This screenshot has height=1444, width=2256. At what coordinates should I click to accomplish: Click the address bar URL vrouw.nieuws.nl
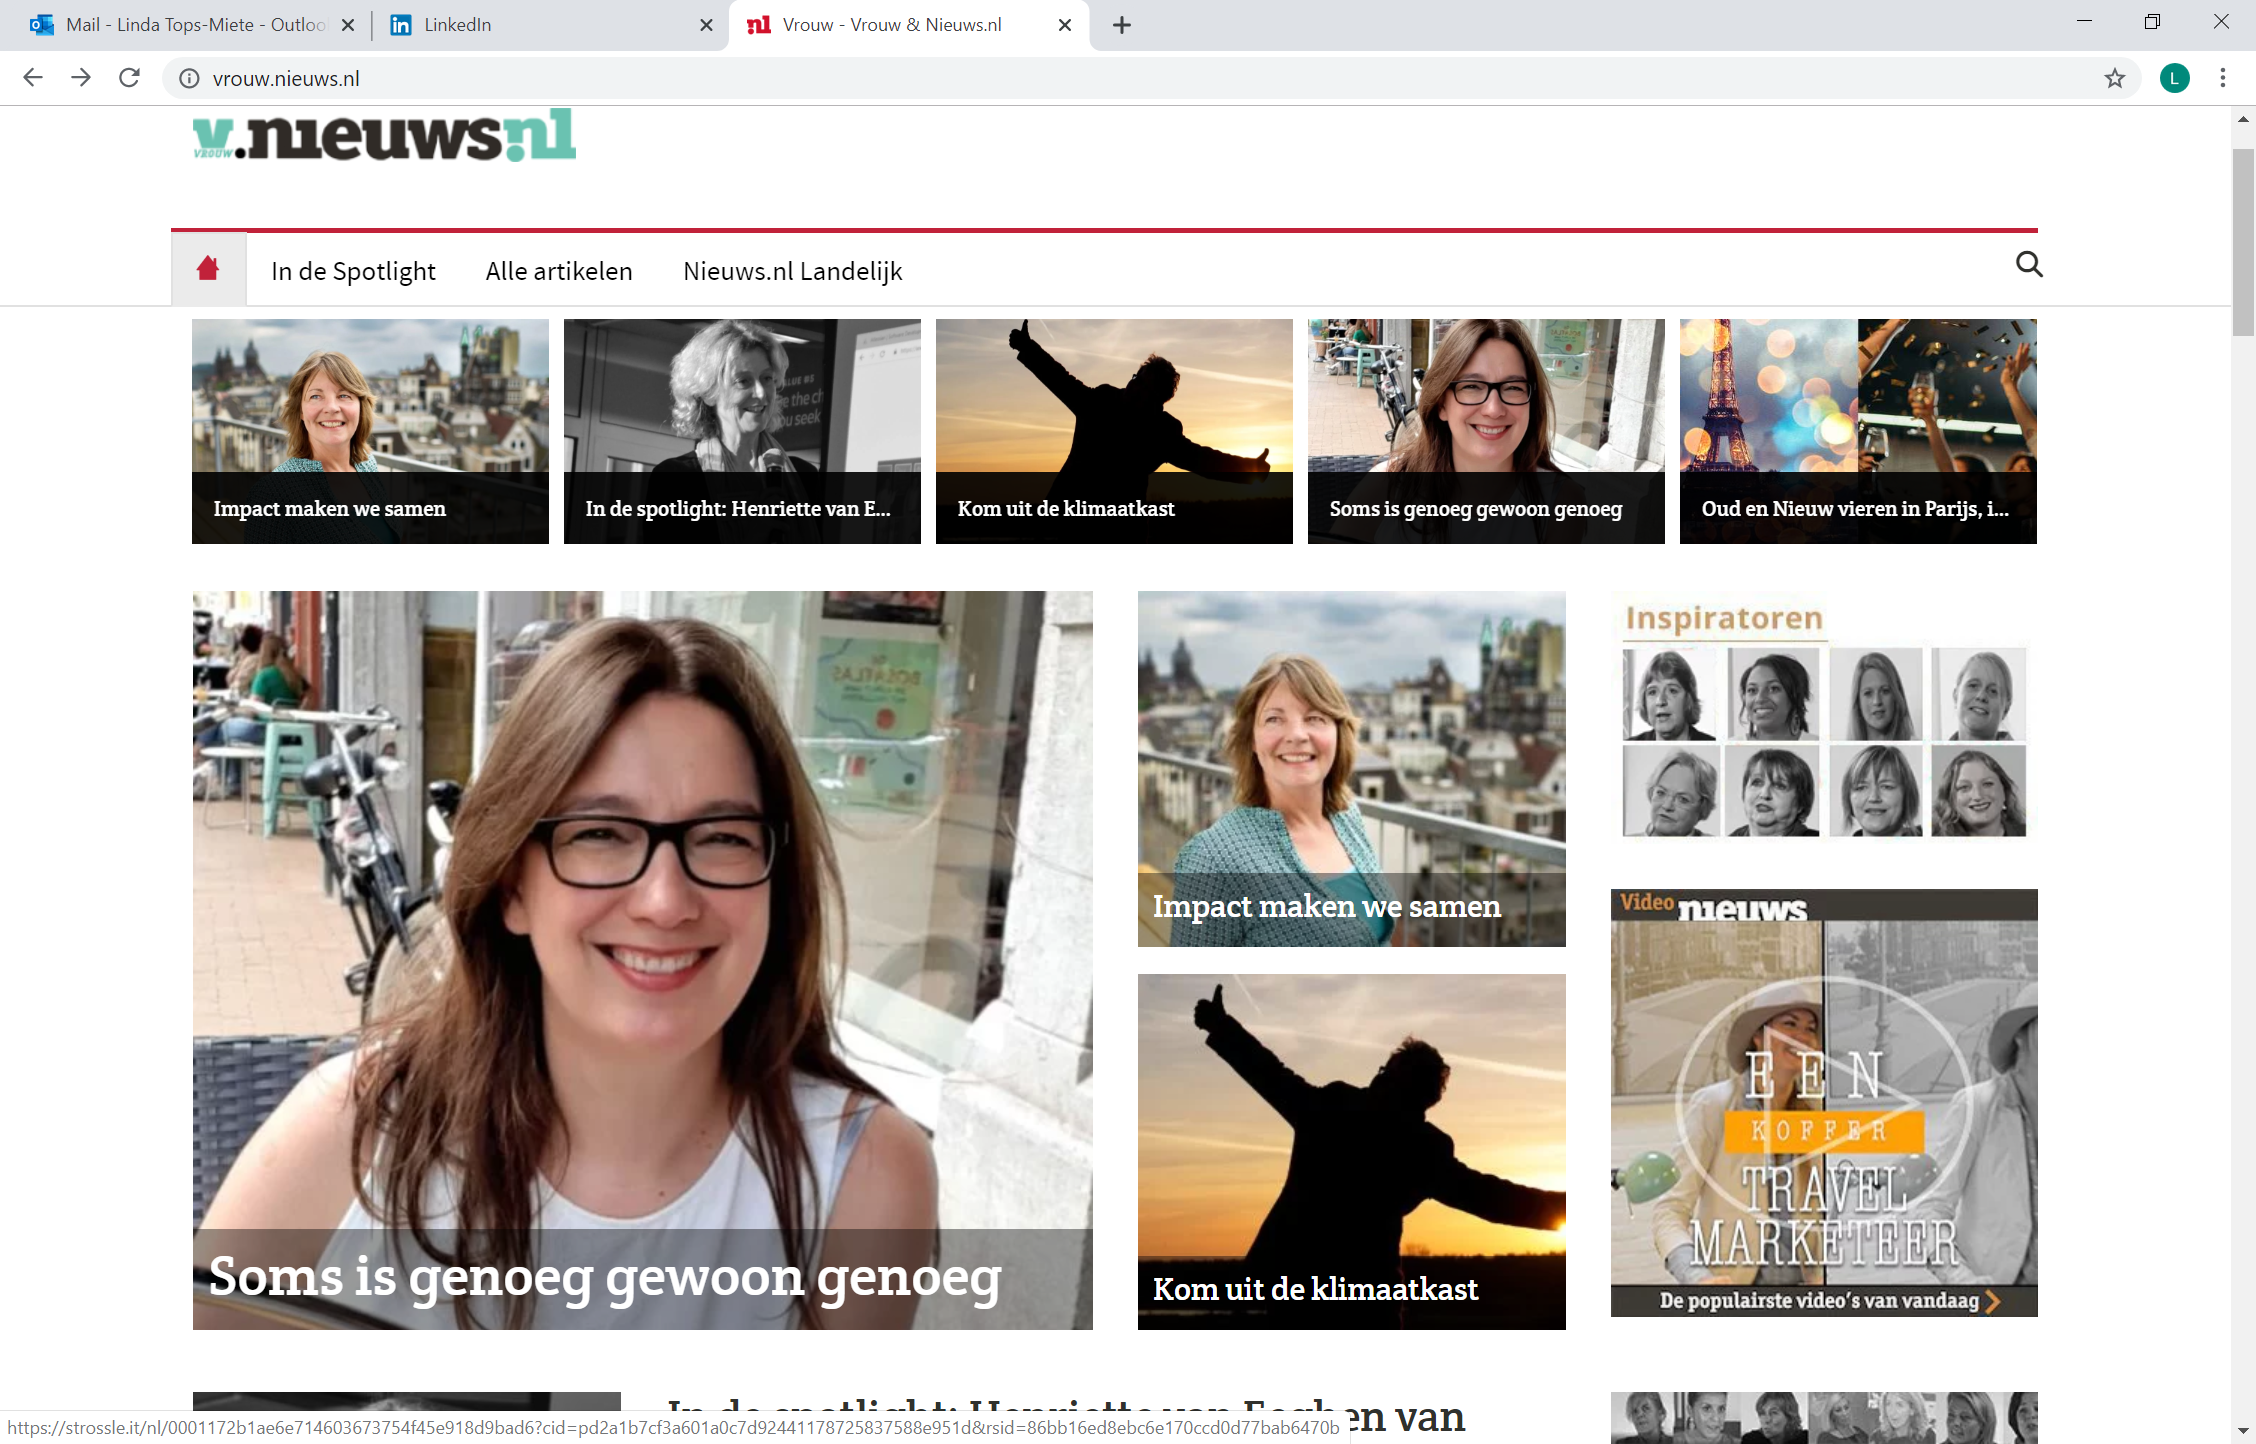tap(286, 78)
